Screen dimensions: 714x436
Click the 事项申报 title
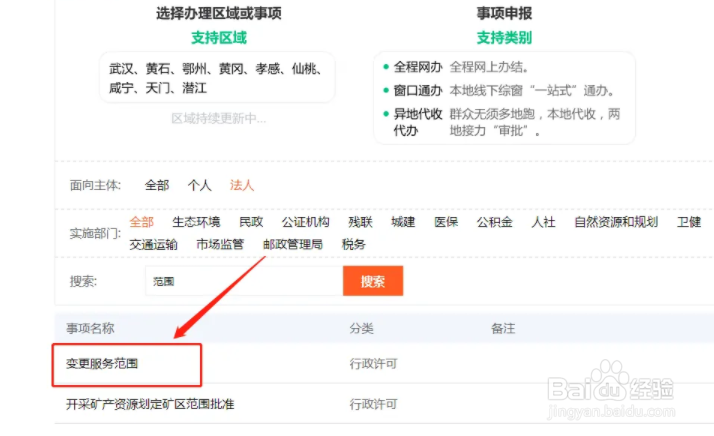[504, 13]
